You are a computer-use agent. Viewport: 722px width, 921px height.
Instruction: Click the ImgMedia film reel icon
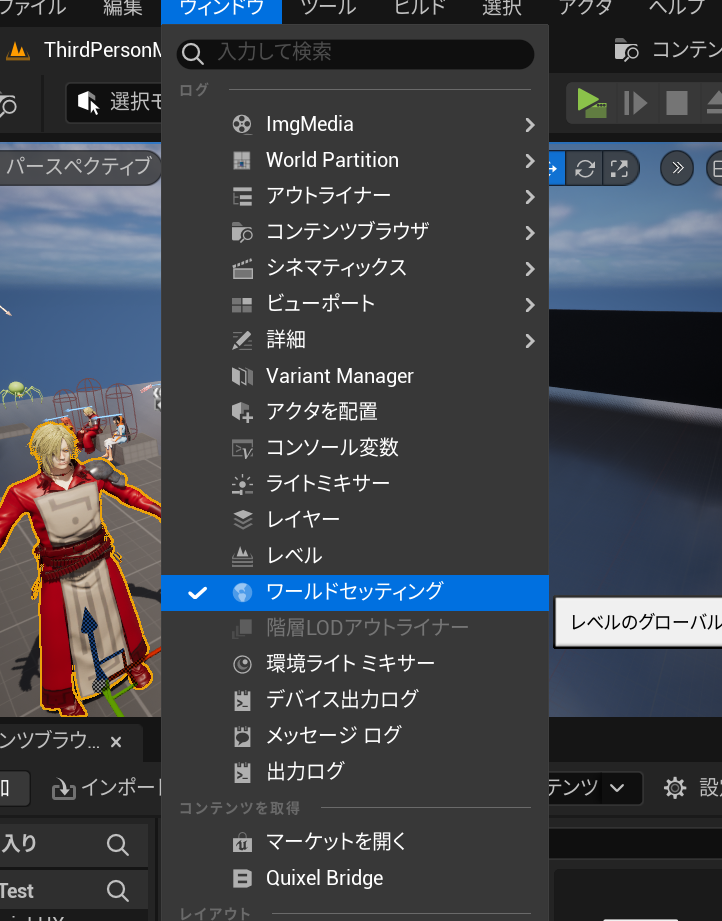pyautogui.click(x=242, y=125)
